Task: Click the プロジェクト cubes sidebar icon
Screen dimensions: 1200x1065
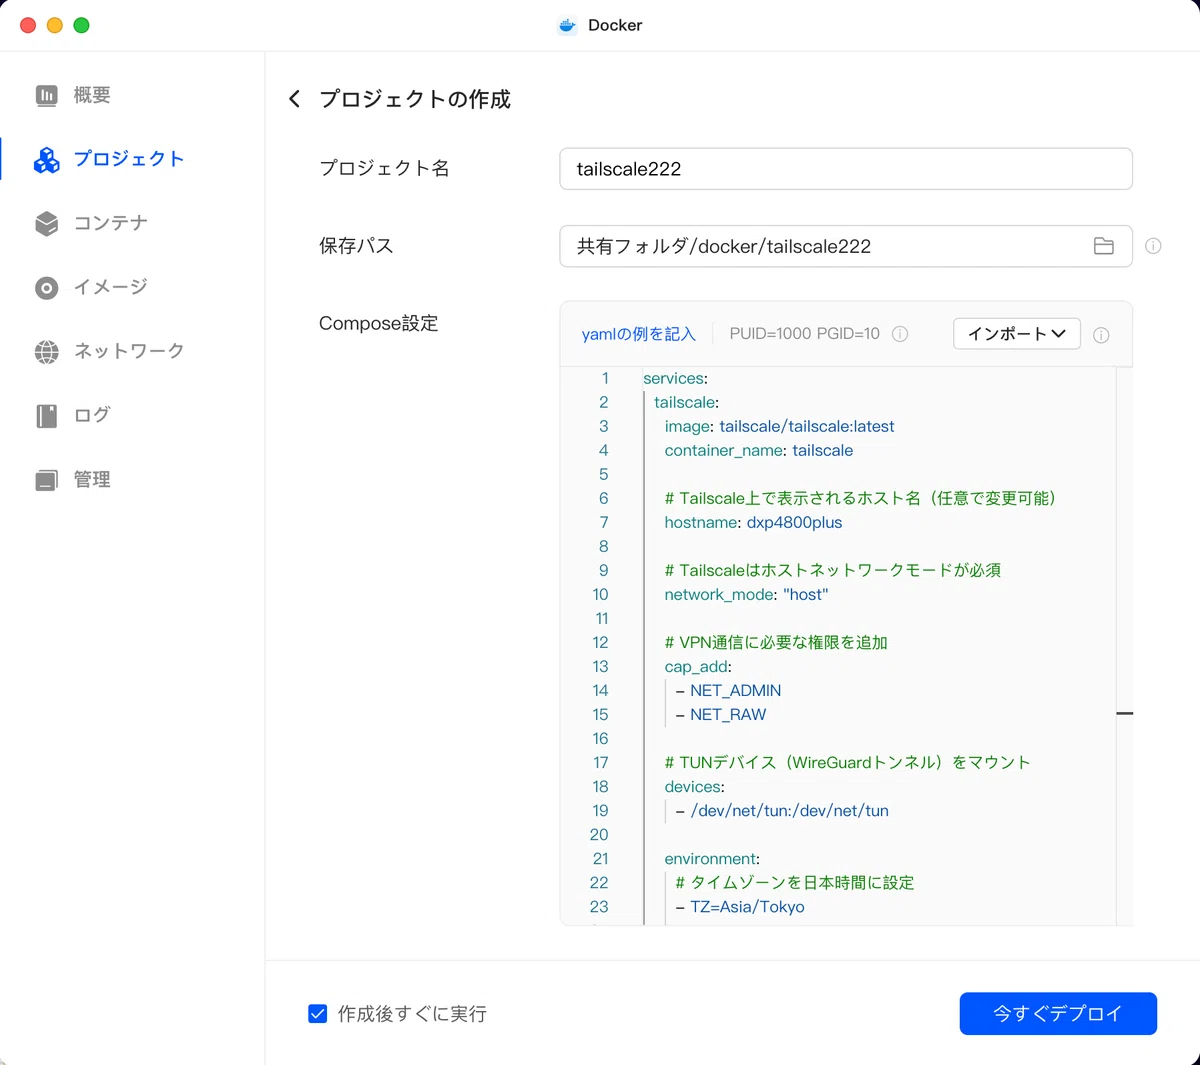Action: pyautogui.click(x=47, y=160)
